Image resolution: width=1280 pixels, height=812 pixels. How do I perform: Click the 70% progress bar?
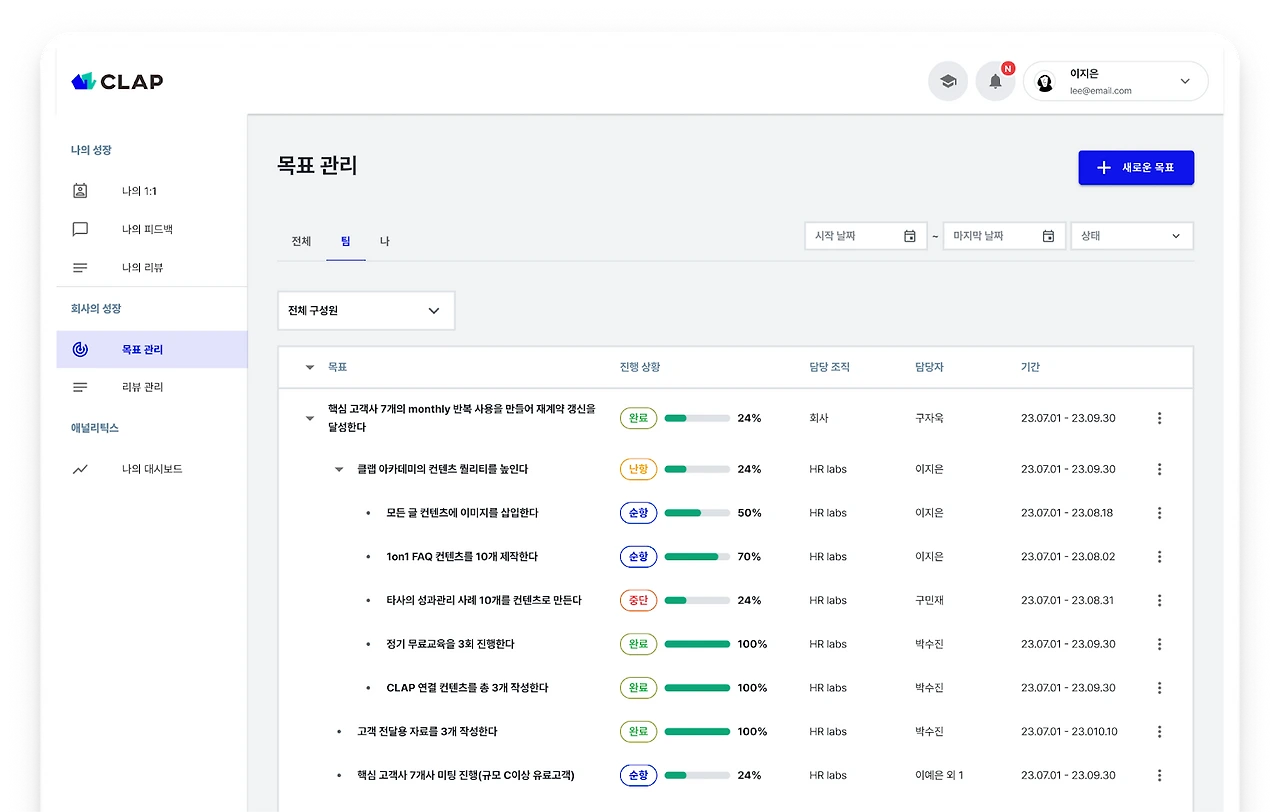(697, 556)
